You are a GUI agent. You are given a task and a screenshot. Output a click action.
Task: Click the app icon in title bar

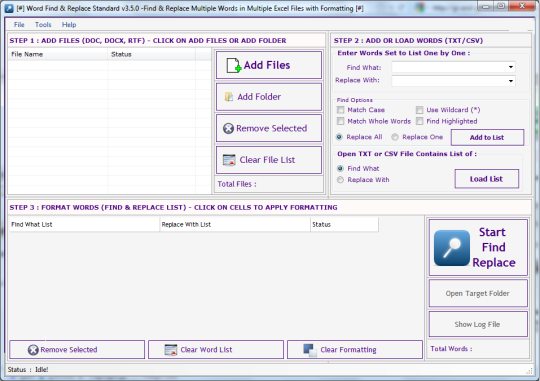coord(9,8)
